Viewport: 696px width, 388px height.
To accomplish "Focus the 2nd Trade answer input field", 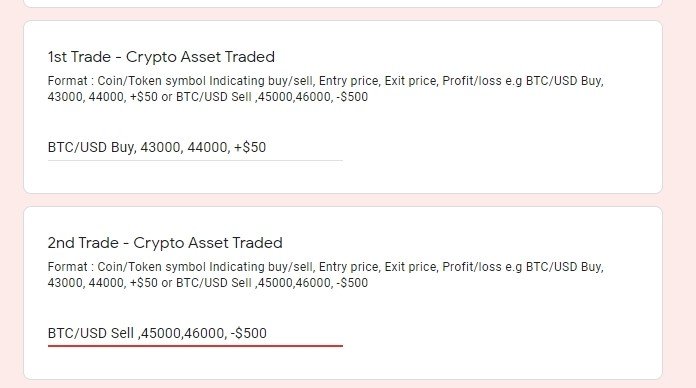I will tap(195, 333).
